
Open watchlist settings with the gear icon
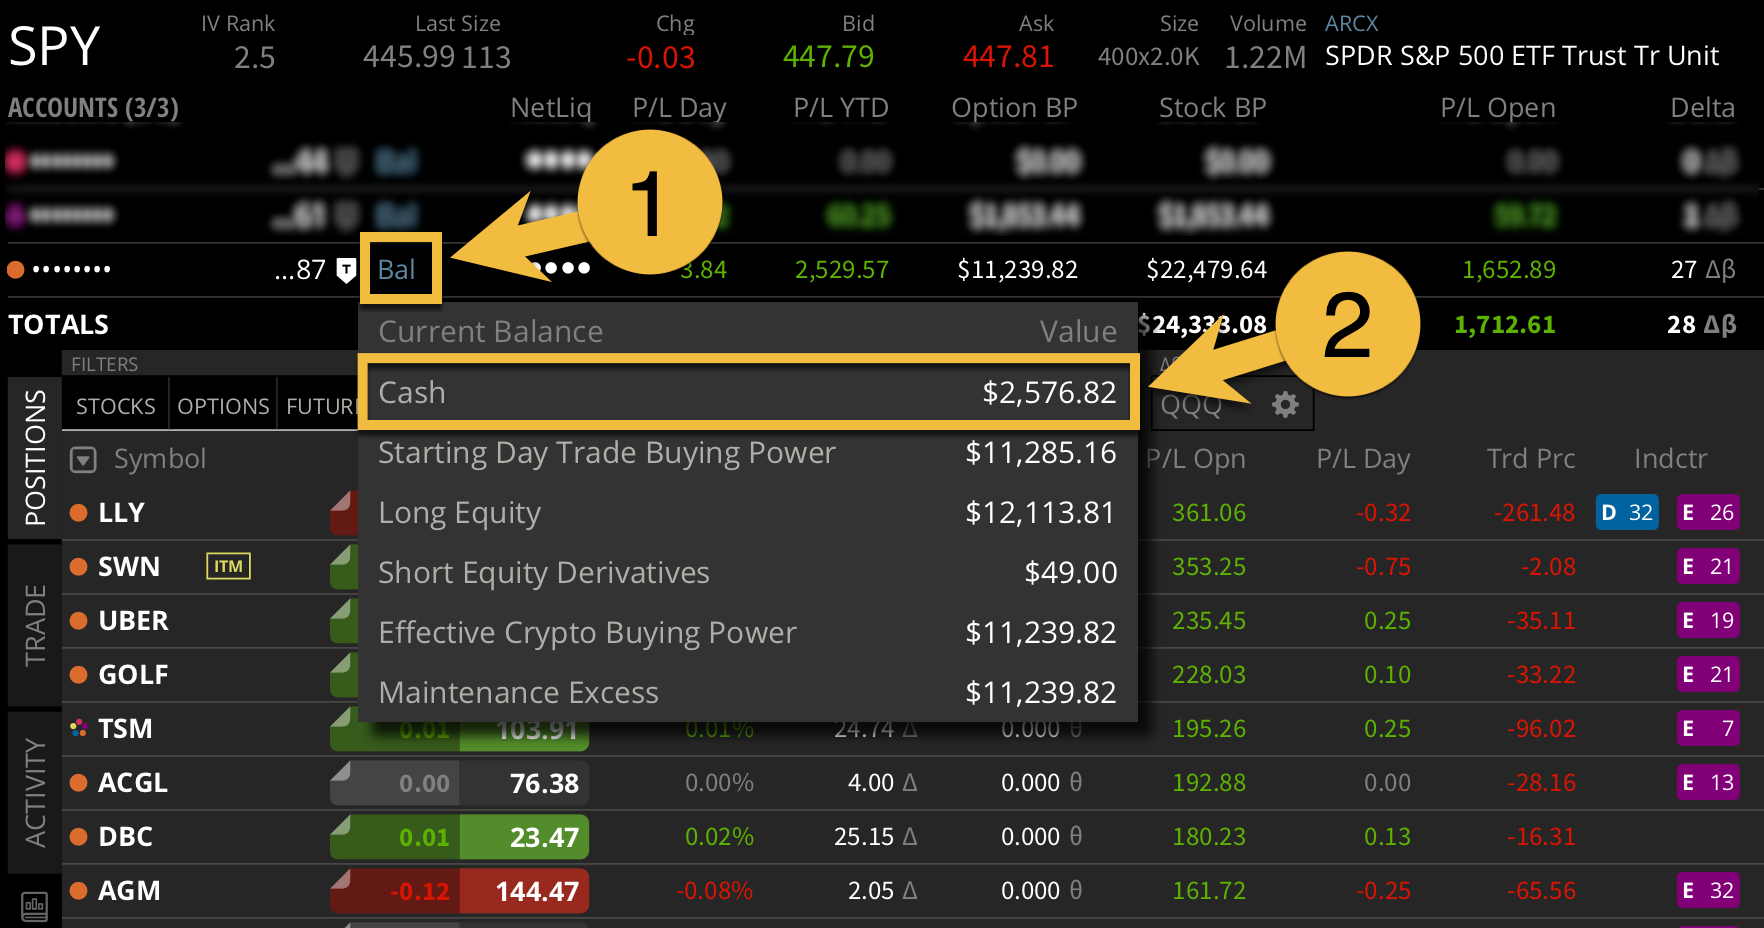(1284, 405)
